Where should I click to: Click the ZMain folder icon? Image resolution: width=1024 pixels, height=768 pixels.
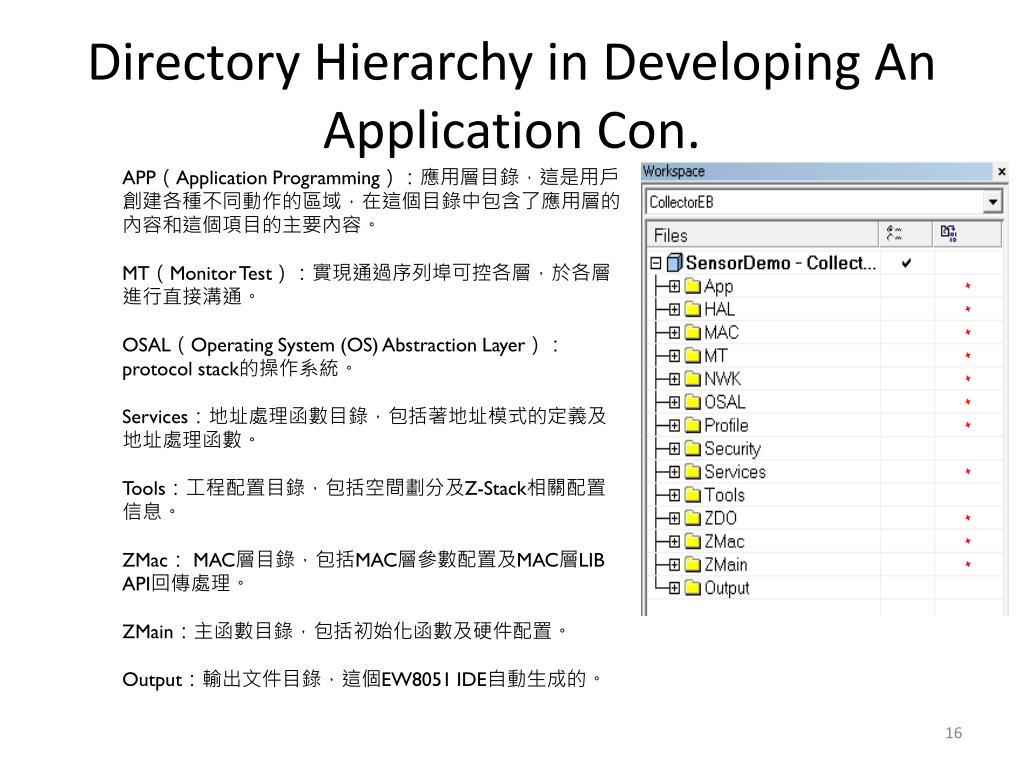692,565
